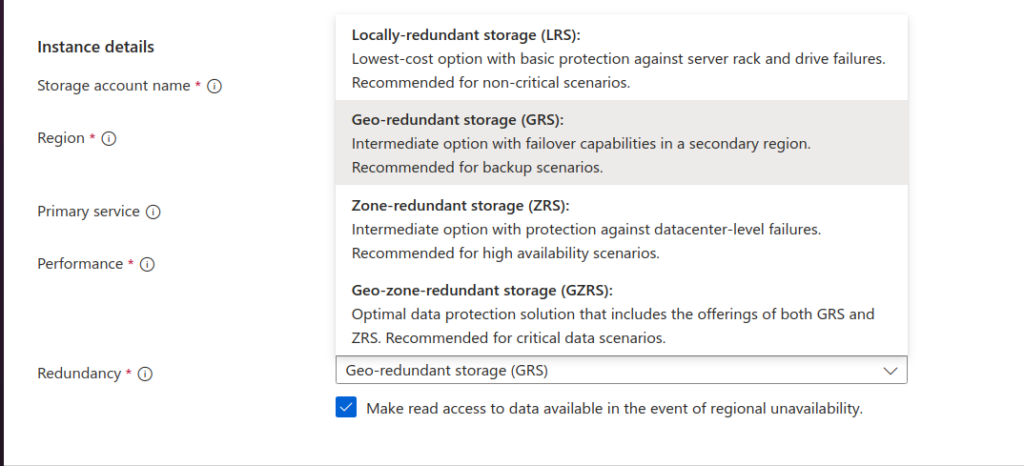Viewport: 1024px width, 466px height.
Task: Open the Primary service info tooltip icon
Action: point(154,212)
